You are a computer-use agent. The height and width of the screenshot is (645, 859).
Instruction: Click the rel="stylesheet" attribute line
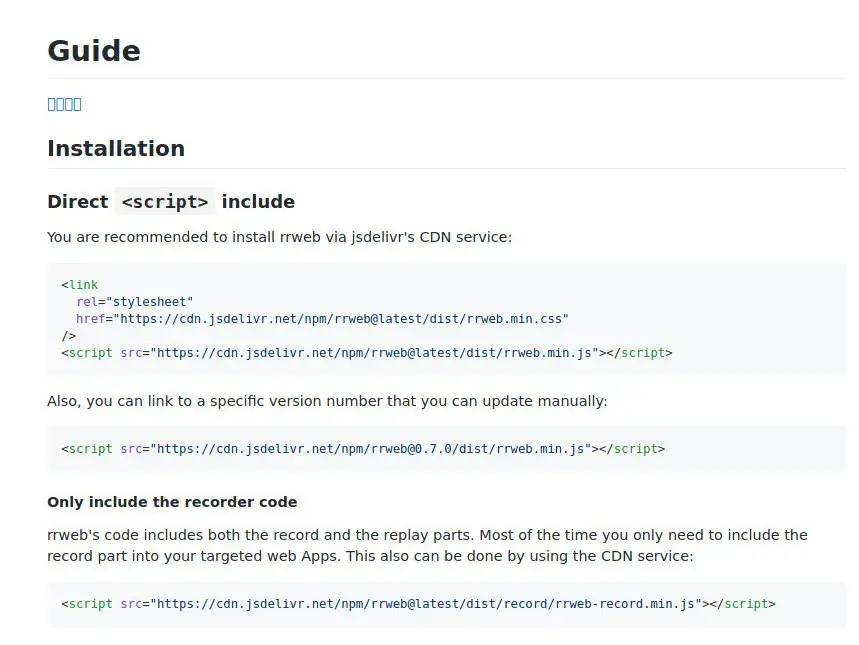(134, 302)
